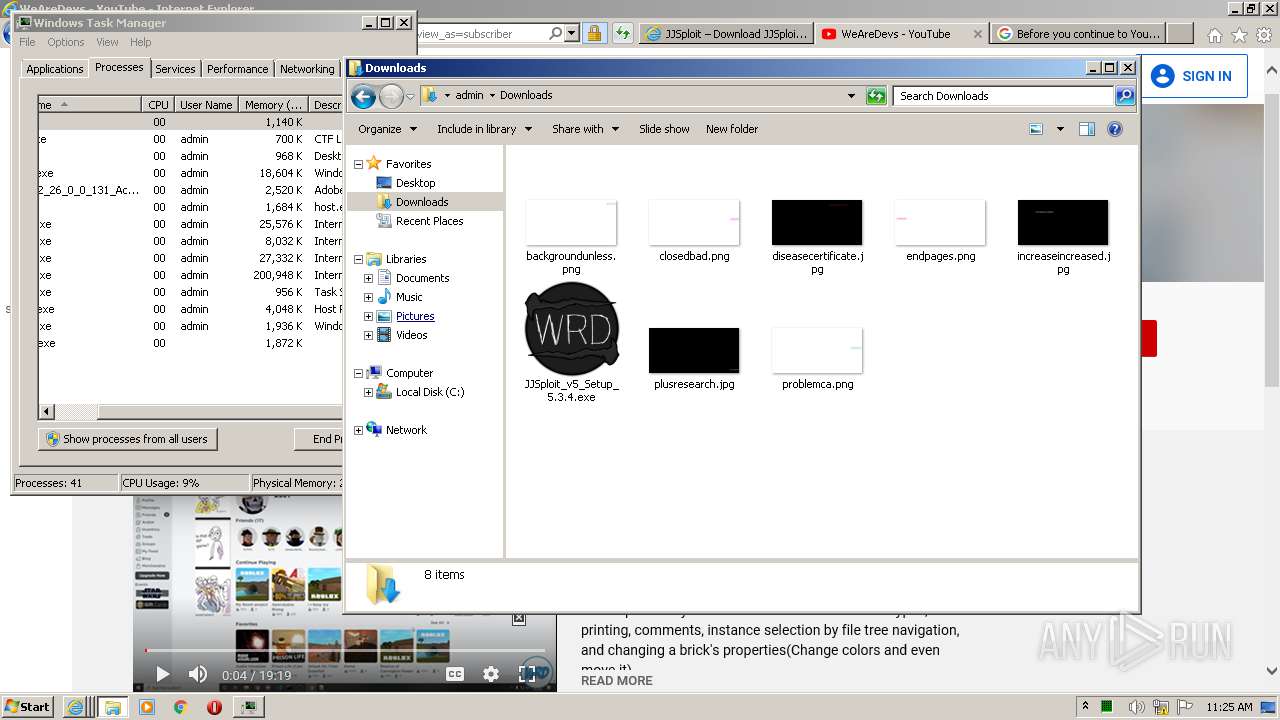Open Windows Explorer taskbar button
Viewport: 1280px width, 720px height.
coord(113,707)
